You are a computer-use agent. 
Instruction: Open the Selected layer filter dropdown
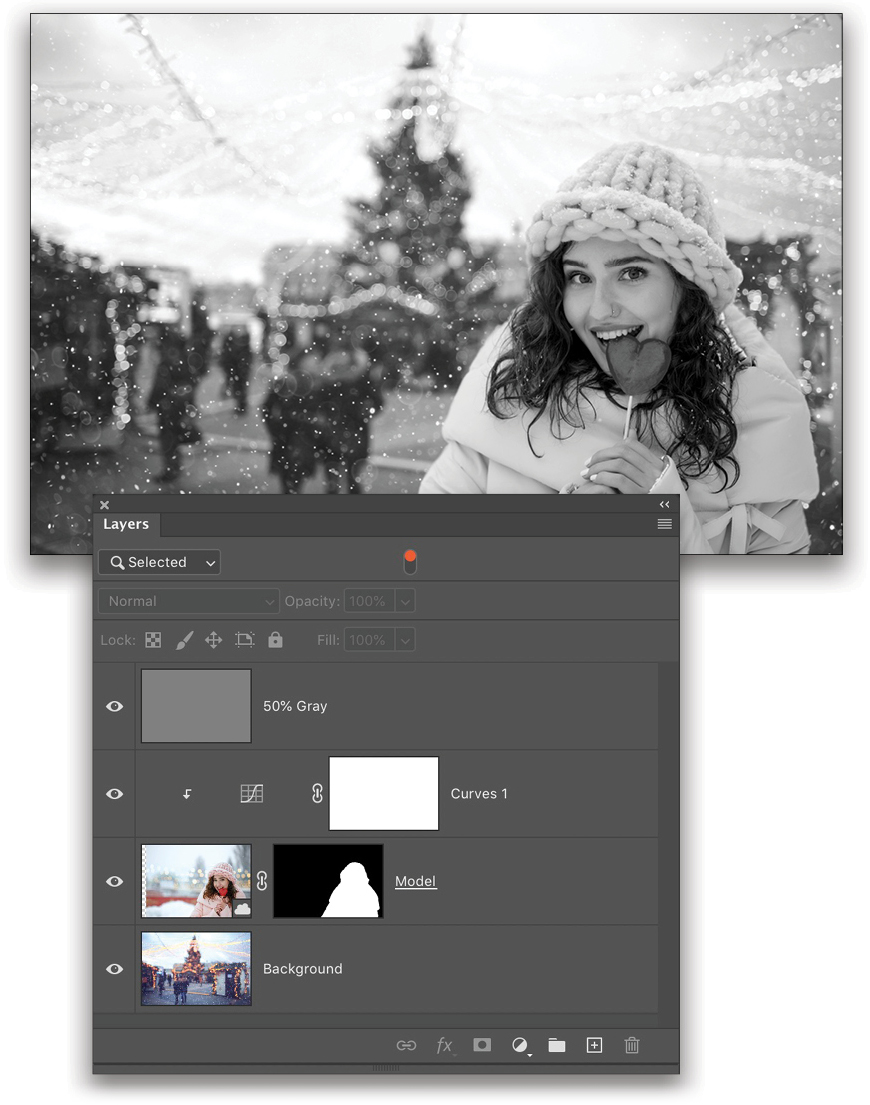(158, 562)
